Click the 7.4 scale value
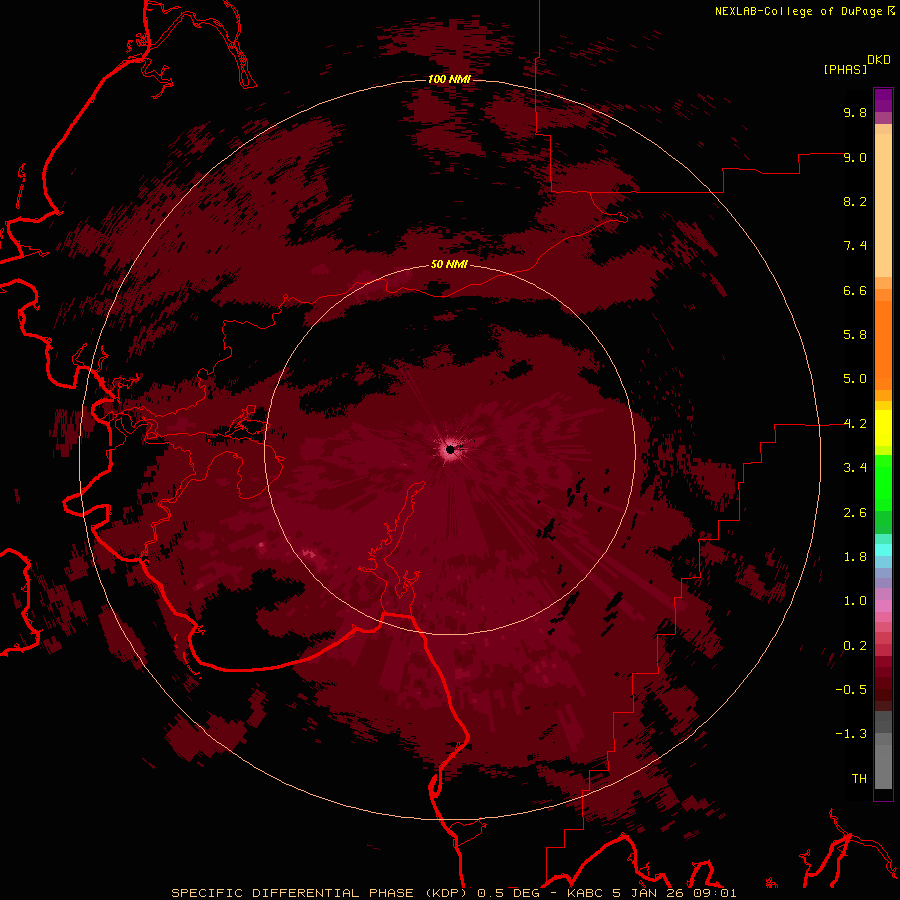900x900 pixels. (x=855, y=246)
